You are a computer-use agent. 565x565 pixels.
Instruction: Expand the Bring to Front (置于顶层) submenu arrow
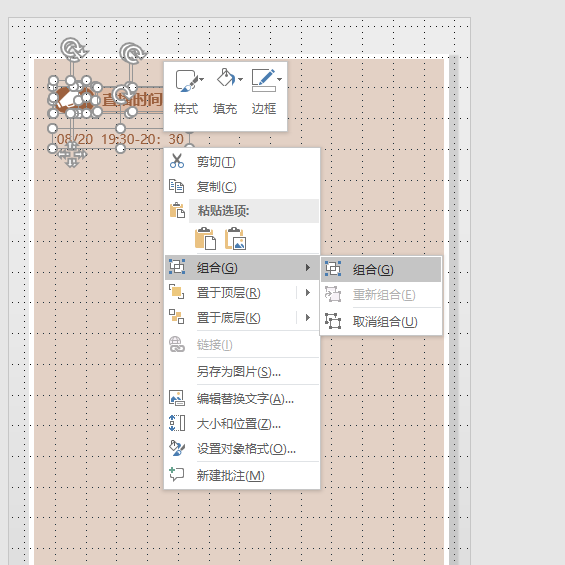click(307, 292)
